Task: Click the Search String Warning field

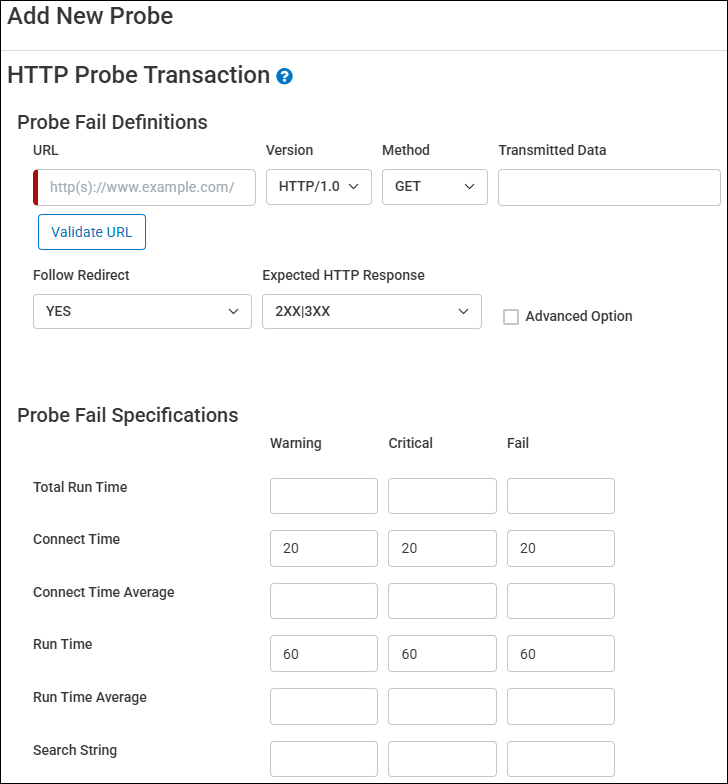Action: coord(324,758)
